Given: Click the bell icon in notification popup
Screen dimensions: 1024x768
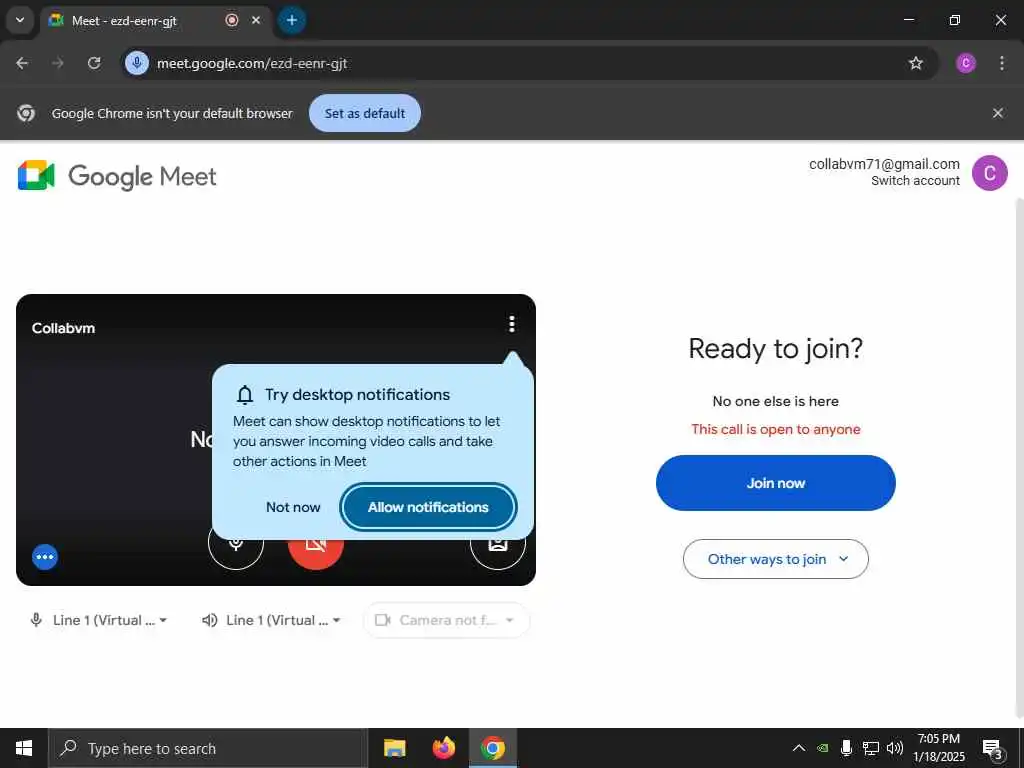Looking at the screenshot, I should 245,394.
